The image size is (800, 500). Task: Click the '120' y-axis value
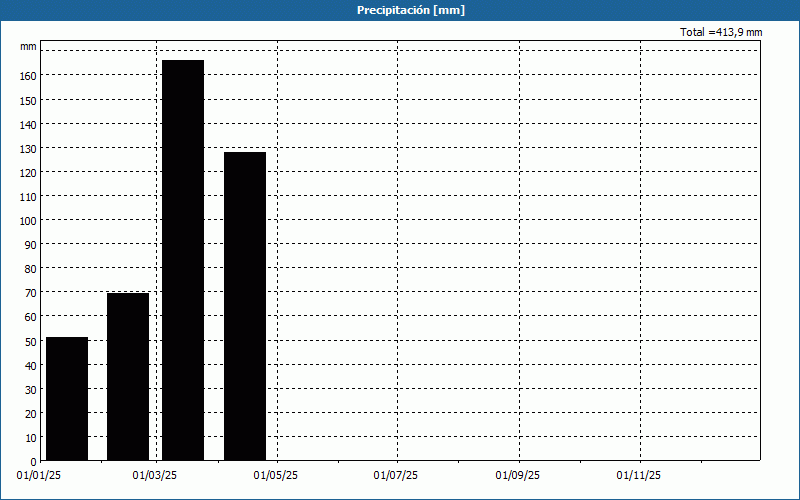pyautogui.click(x=29, y=173)
